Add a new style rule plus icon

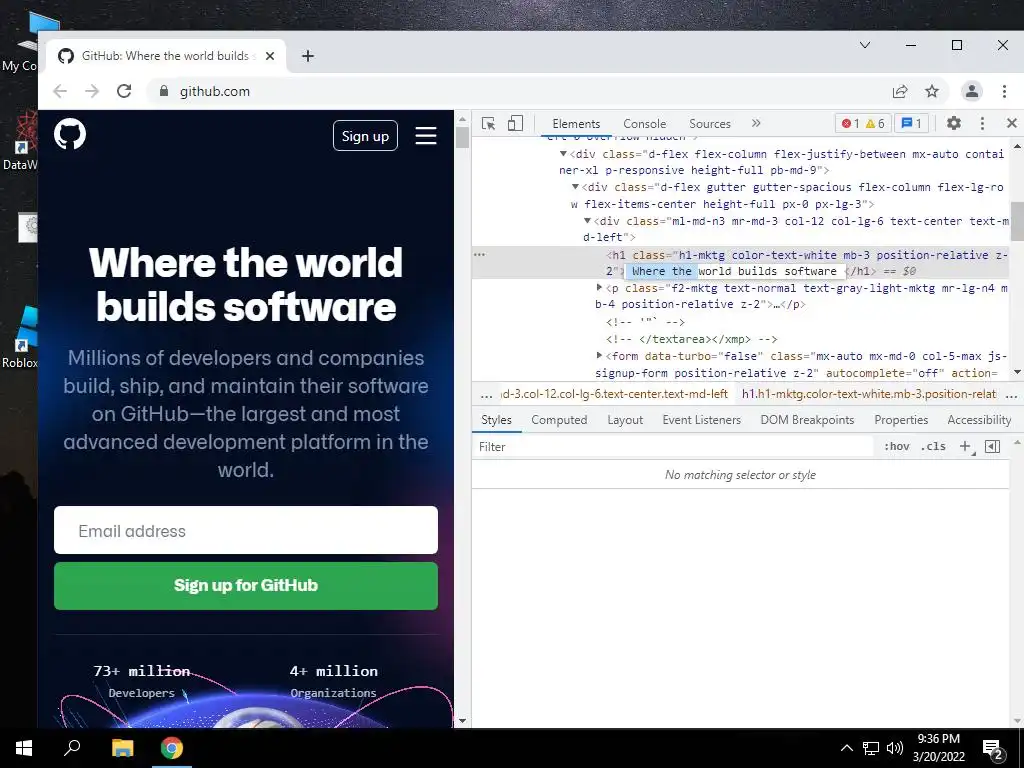965,447
